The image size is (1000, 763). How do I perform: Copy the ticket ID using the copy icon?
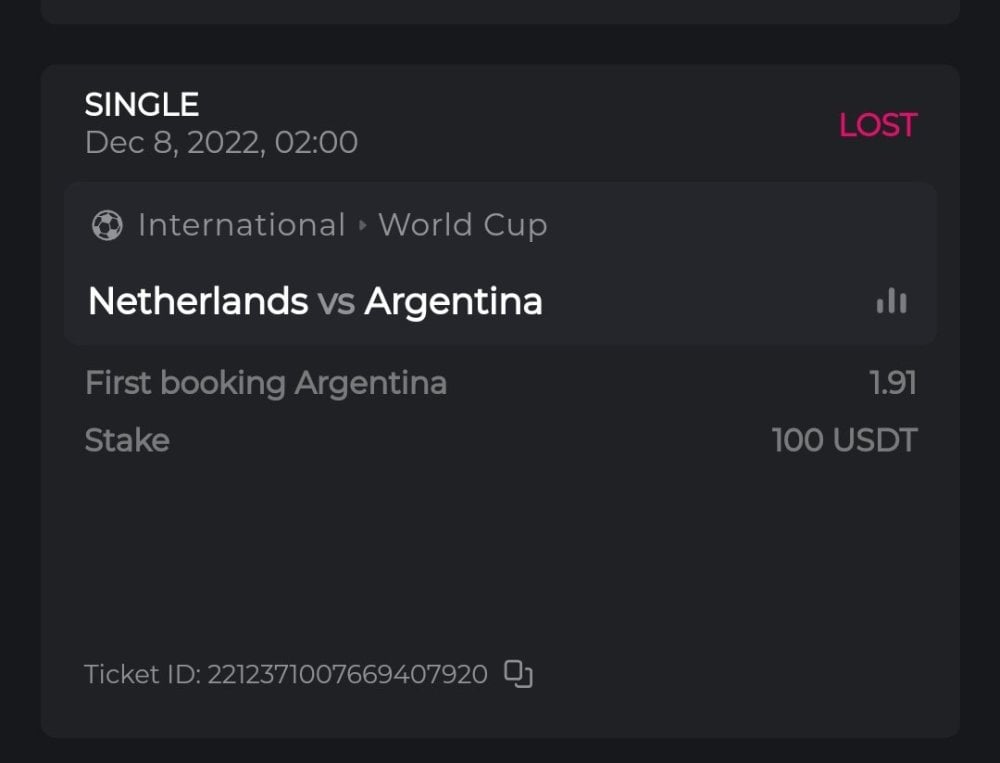pos(518,675)
